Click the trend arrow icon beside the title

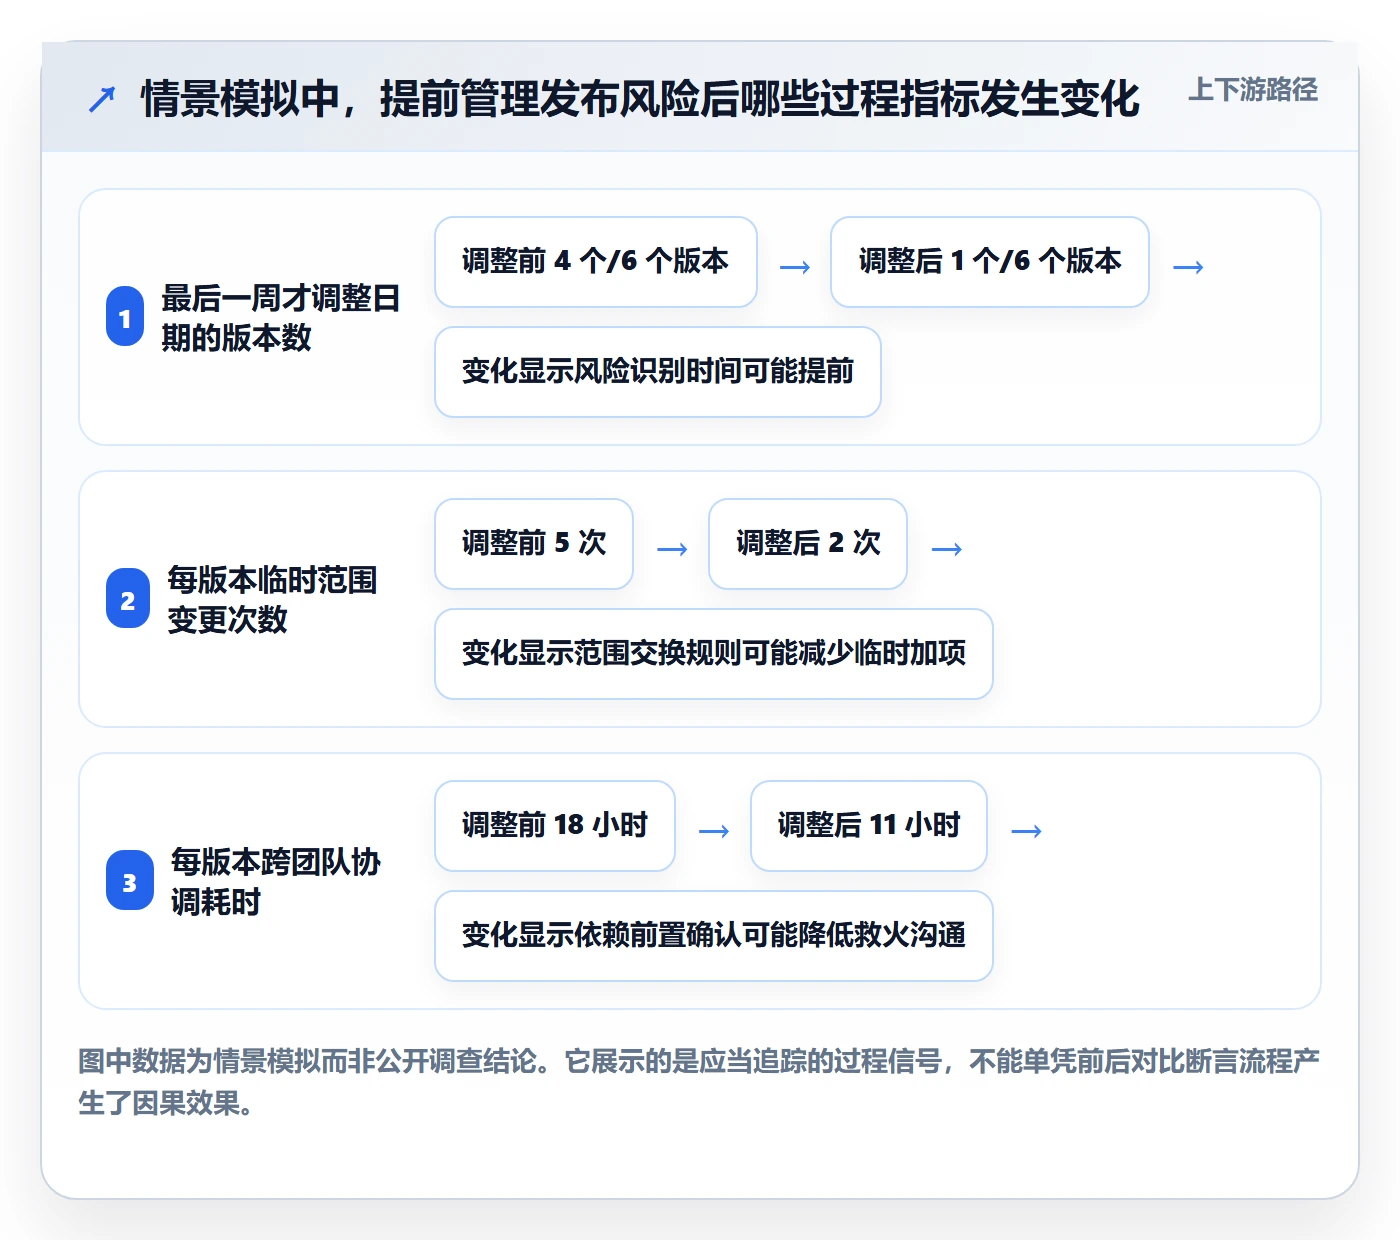point(102,99)
